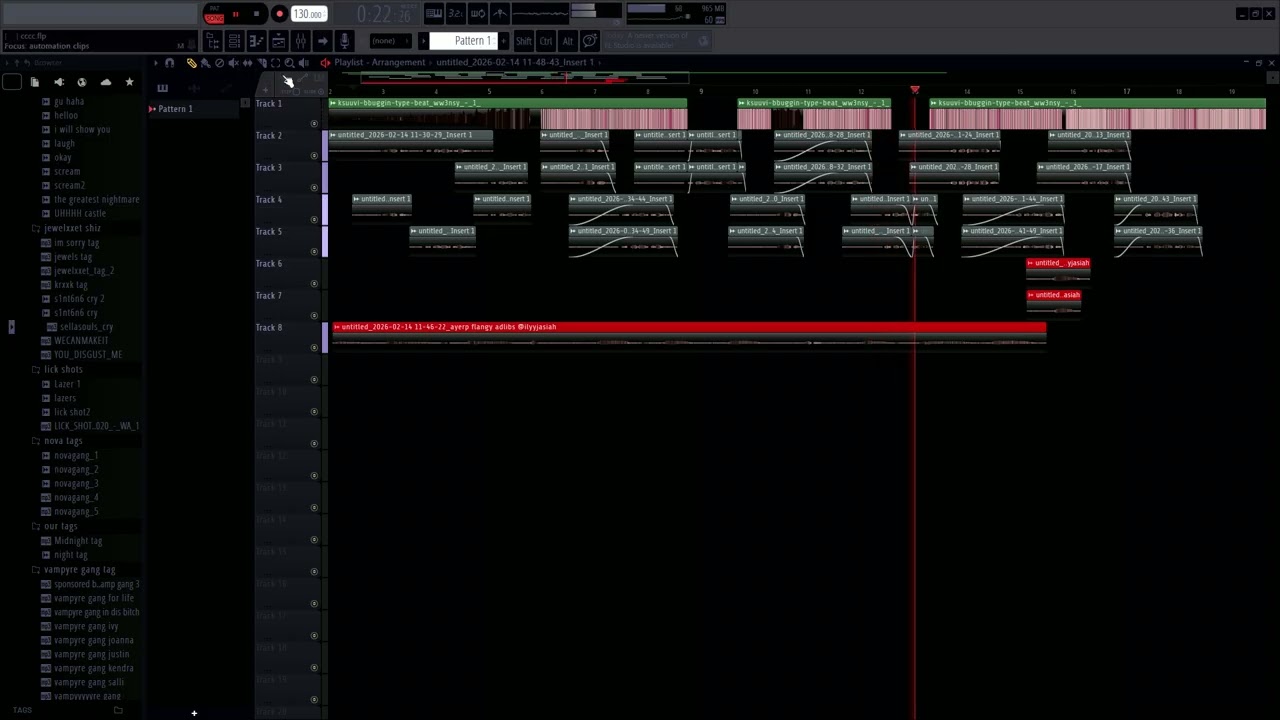Click the previous pattern arrow left of Pattern 1
Viewport: 1280px width, 720px height.
click(423, 41)
